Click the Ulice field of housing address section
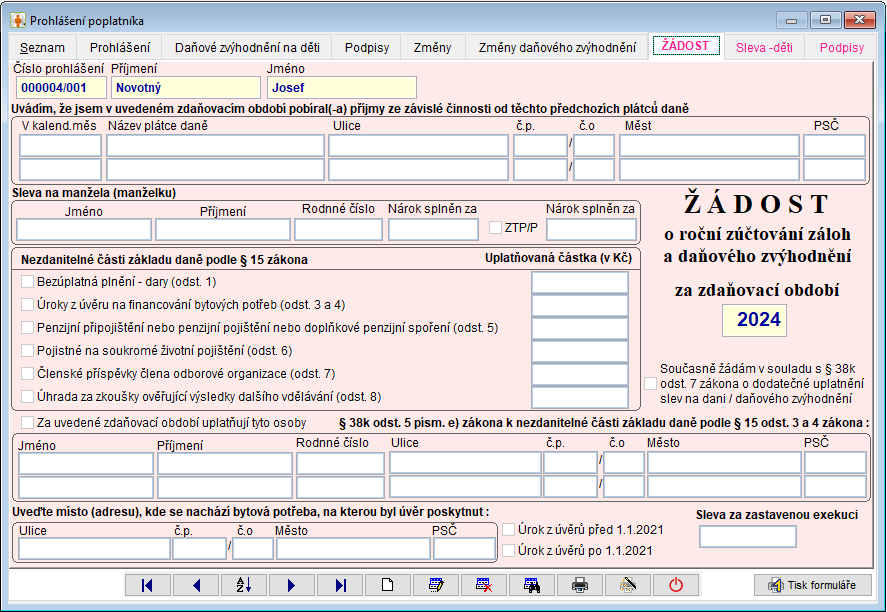 94,549
